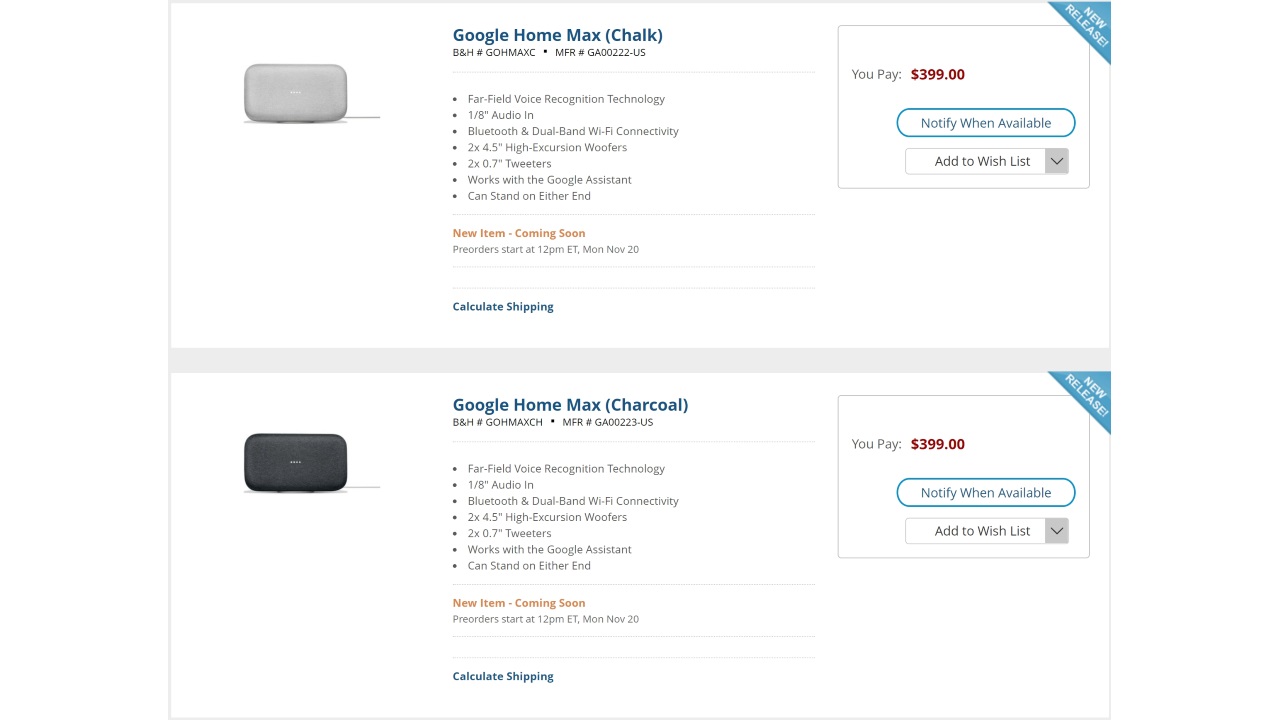Open the Google Home Max (Chalk) product link
The width and height of the screenshot is (1280, 720).
[557, 35]
